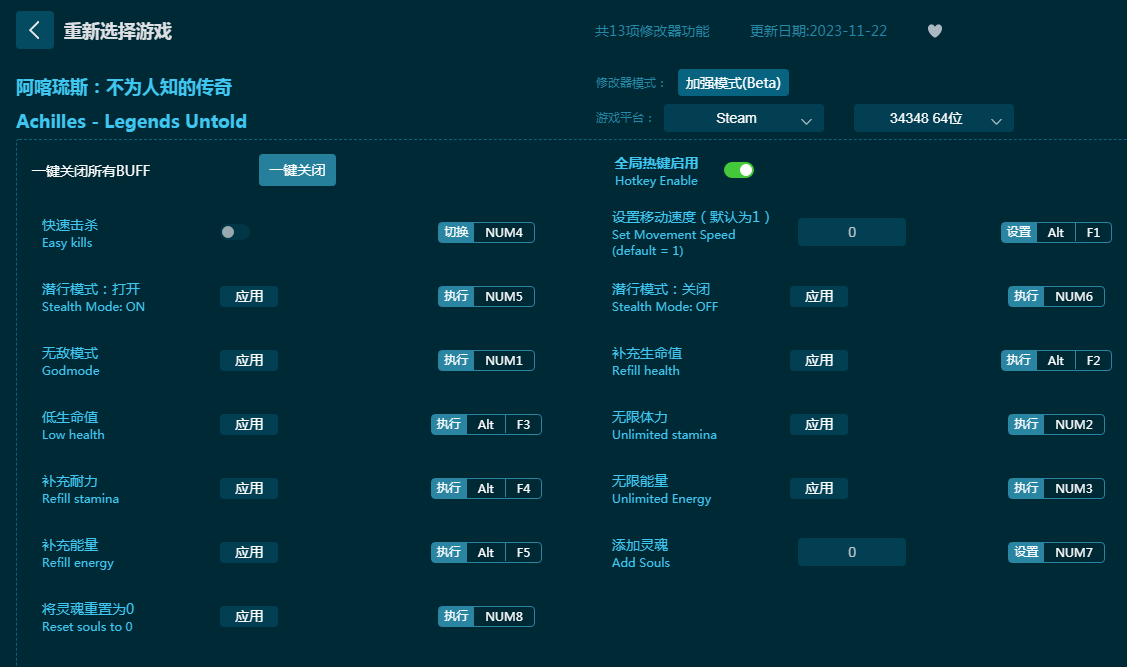Apply Stealth Mode: OFF
The height and width of the screenshot is (667, 1127).
point(819,297)
